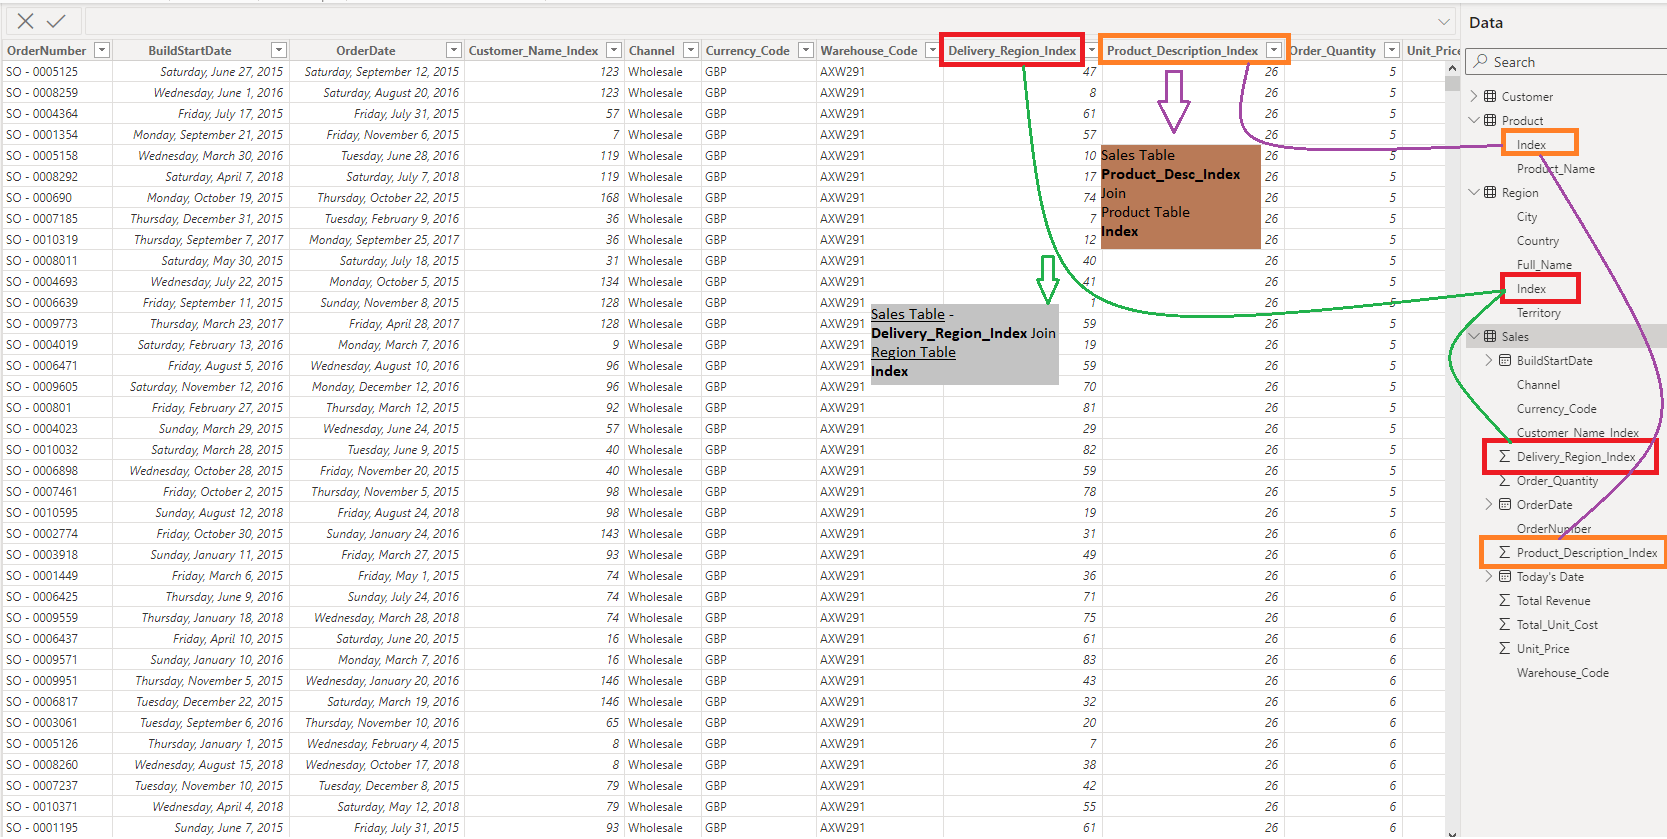Viewport: 1667px width, 839px height.
Task: Select the Index field under Region table
Action: click(1531, 289)
